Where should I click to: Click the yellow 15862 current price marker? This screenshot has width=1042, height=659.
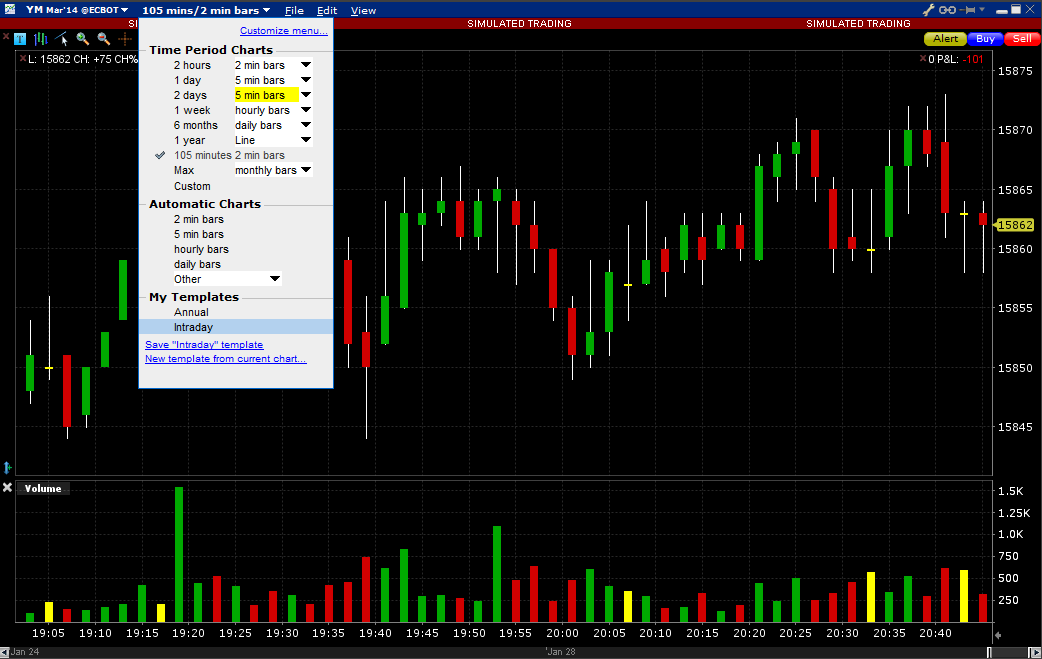[x=1014, y=225]
